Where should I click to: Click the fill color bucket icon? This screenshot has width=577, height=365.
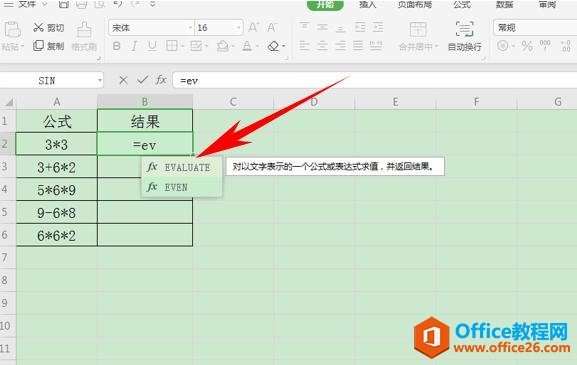[222, 46]
